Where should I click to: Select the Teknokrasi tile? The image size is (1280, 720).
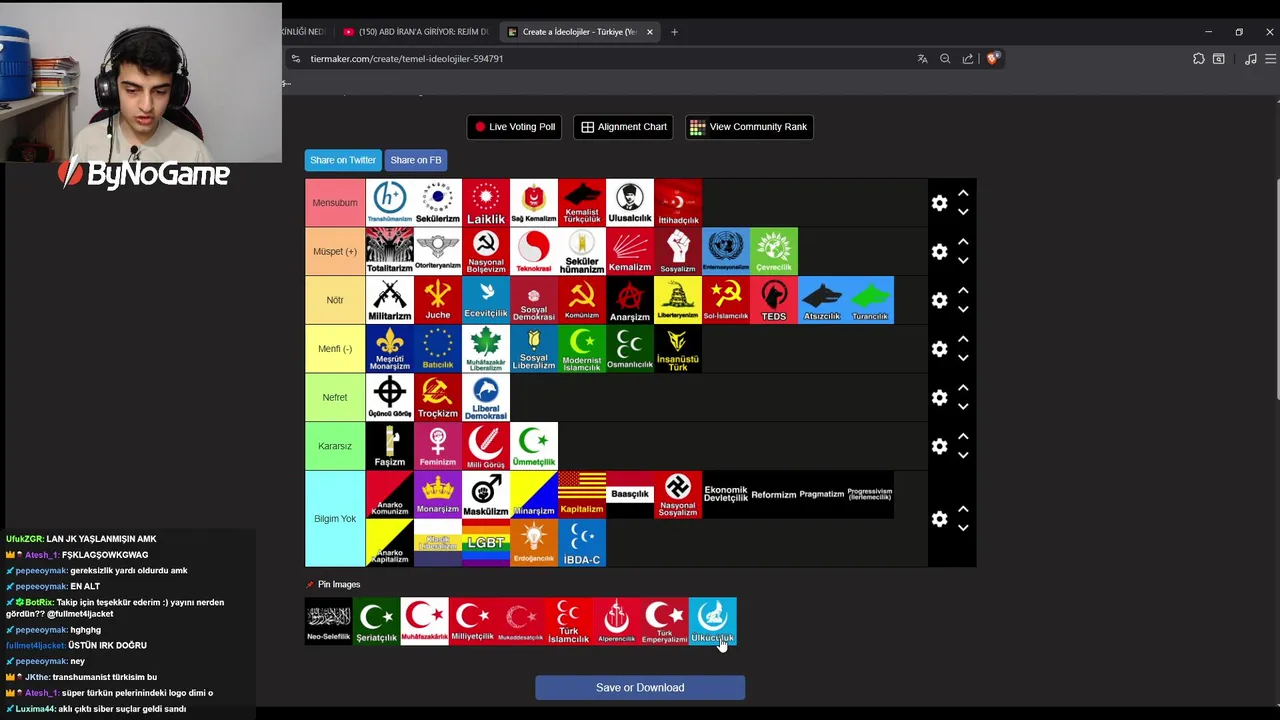(x=533, y=251)
